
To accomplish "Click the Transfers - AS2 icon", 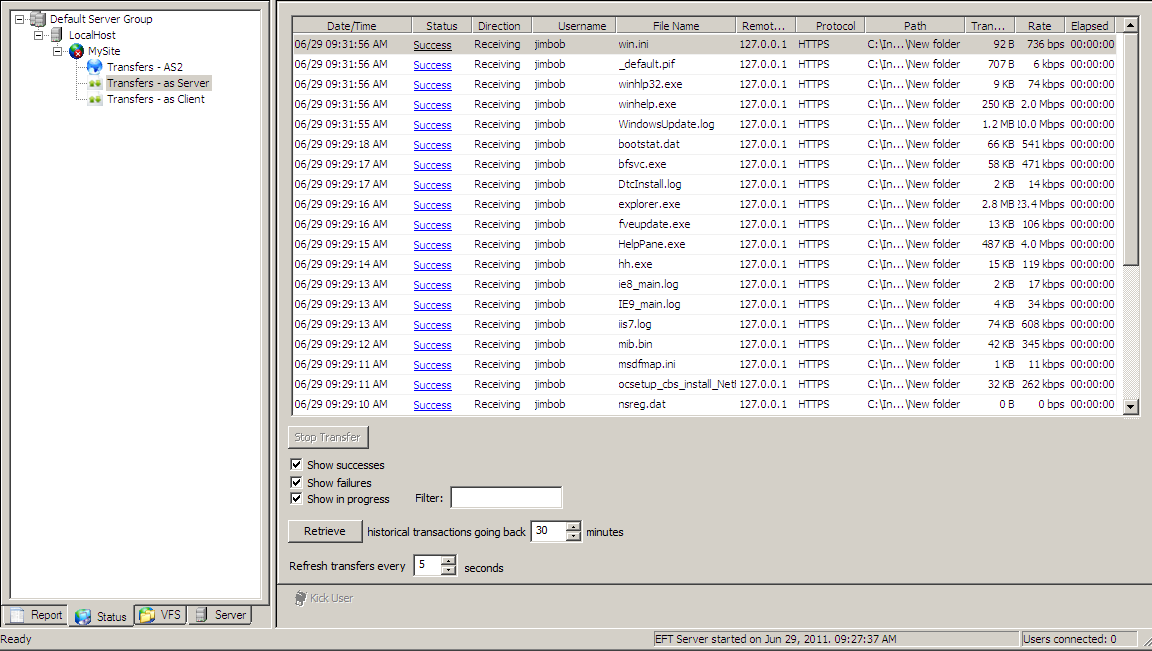I will pyautogui.click(x=95, y=67).
